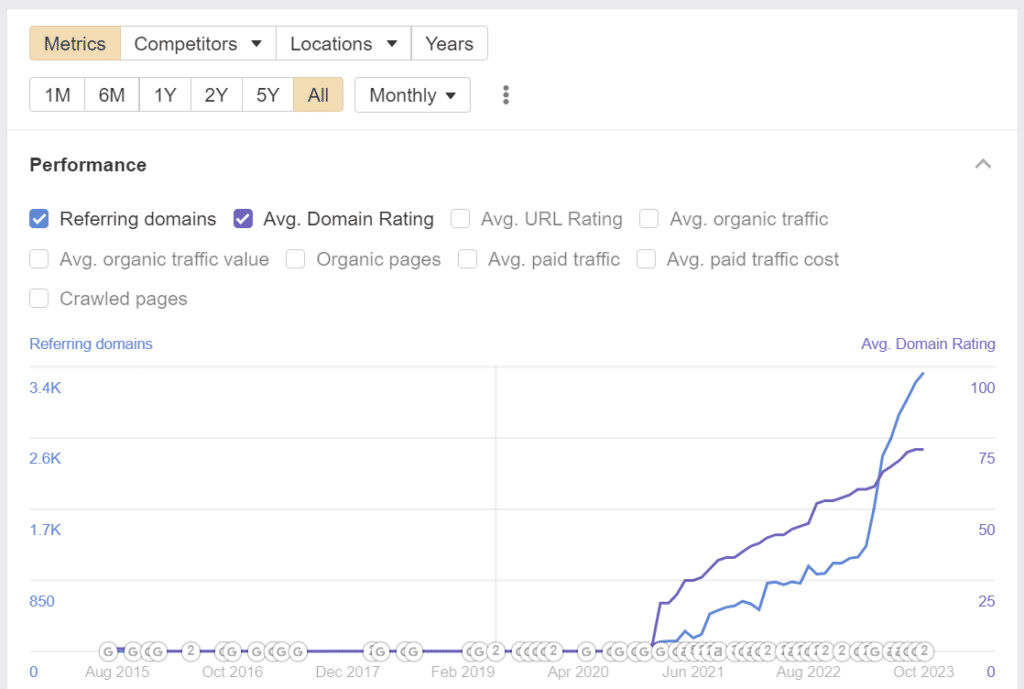The image size is (1024, 689).
Task: Tick the Organic pages checkbox
Action: point(295,259)
